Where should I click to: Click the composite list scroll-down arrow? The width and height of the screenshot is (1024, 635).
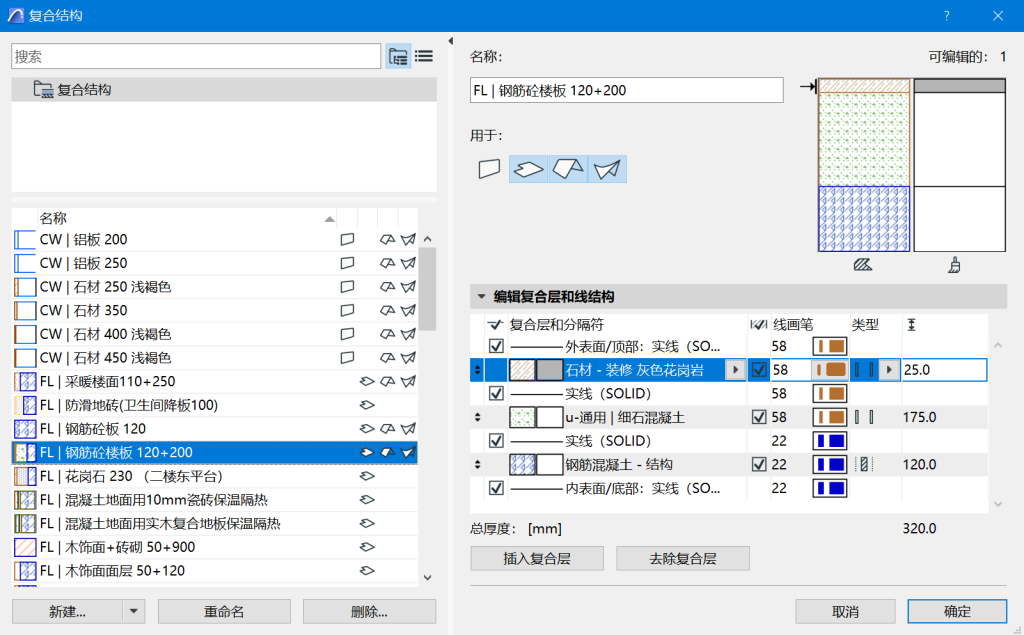click(x=428, y=578)
